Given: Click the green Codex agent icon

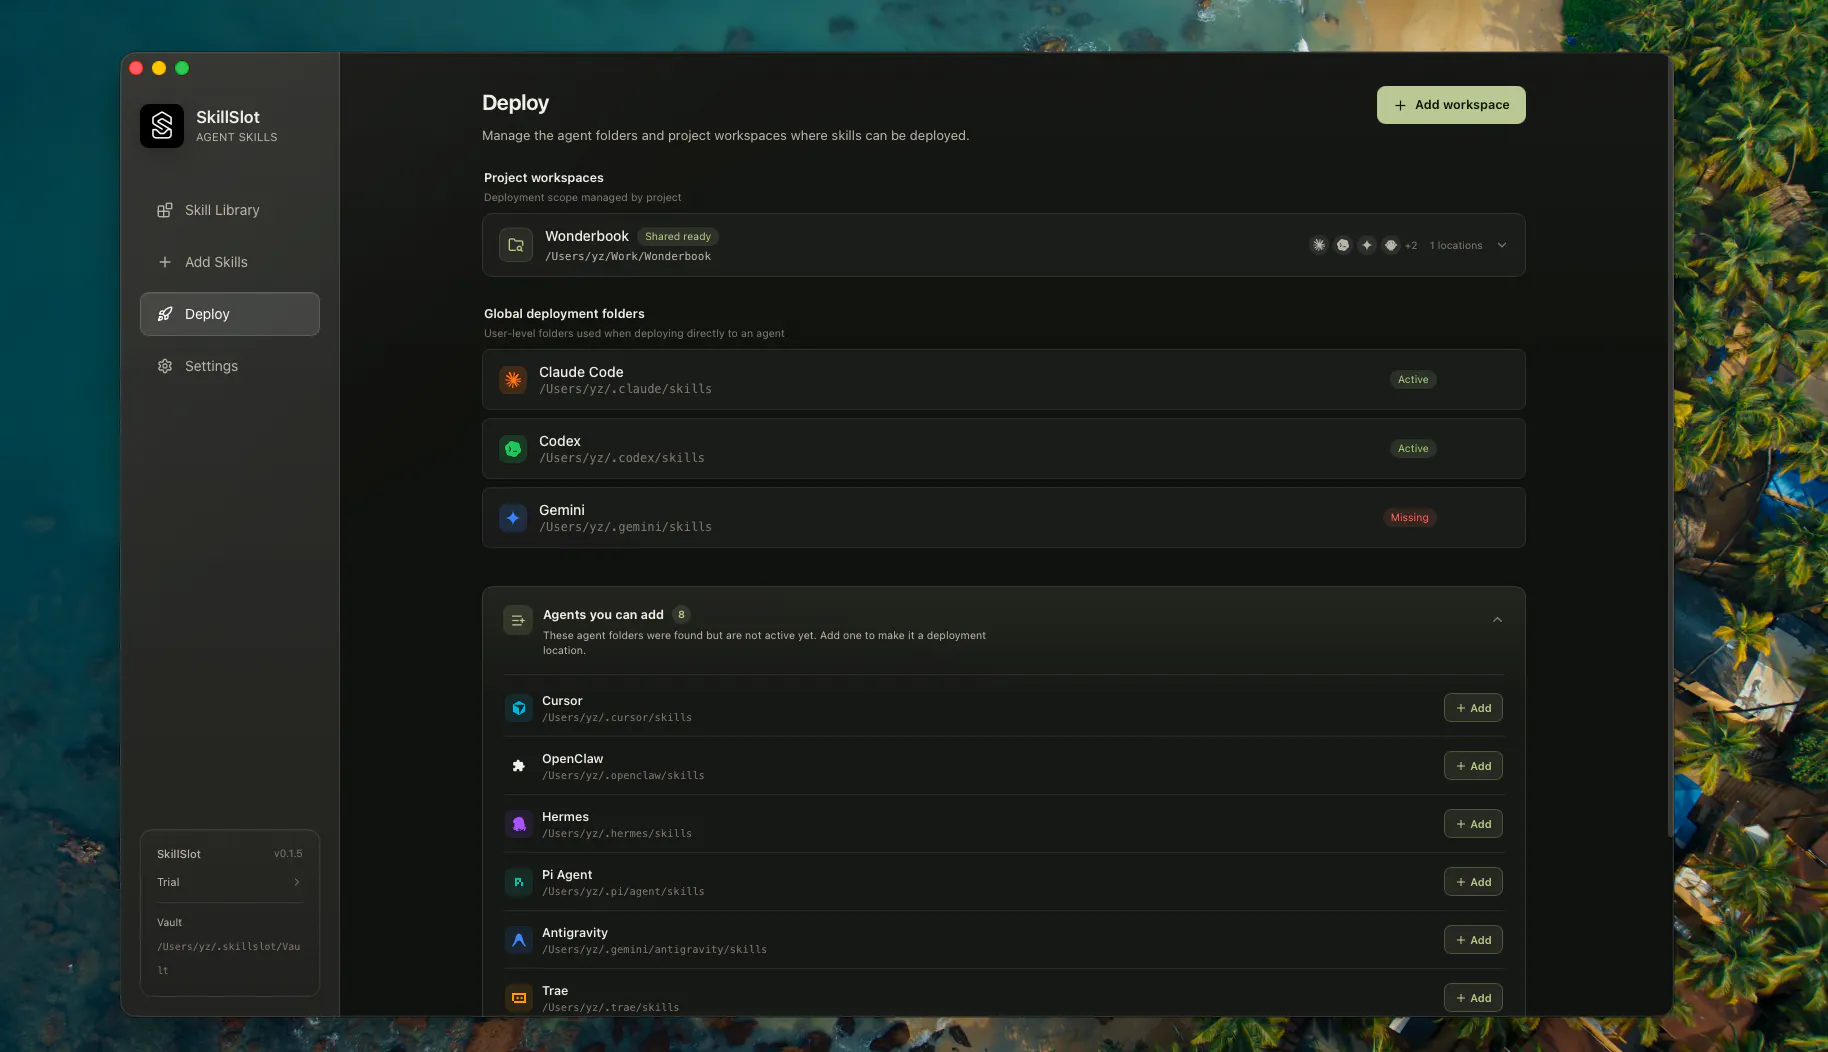Looking at the screenshot, I should pyautogui.click(x=513, y=449).
